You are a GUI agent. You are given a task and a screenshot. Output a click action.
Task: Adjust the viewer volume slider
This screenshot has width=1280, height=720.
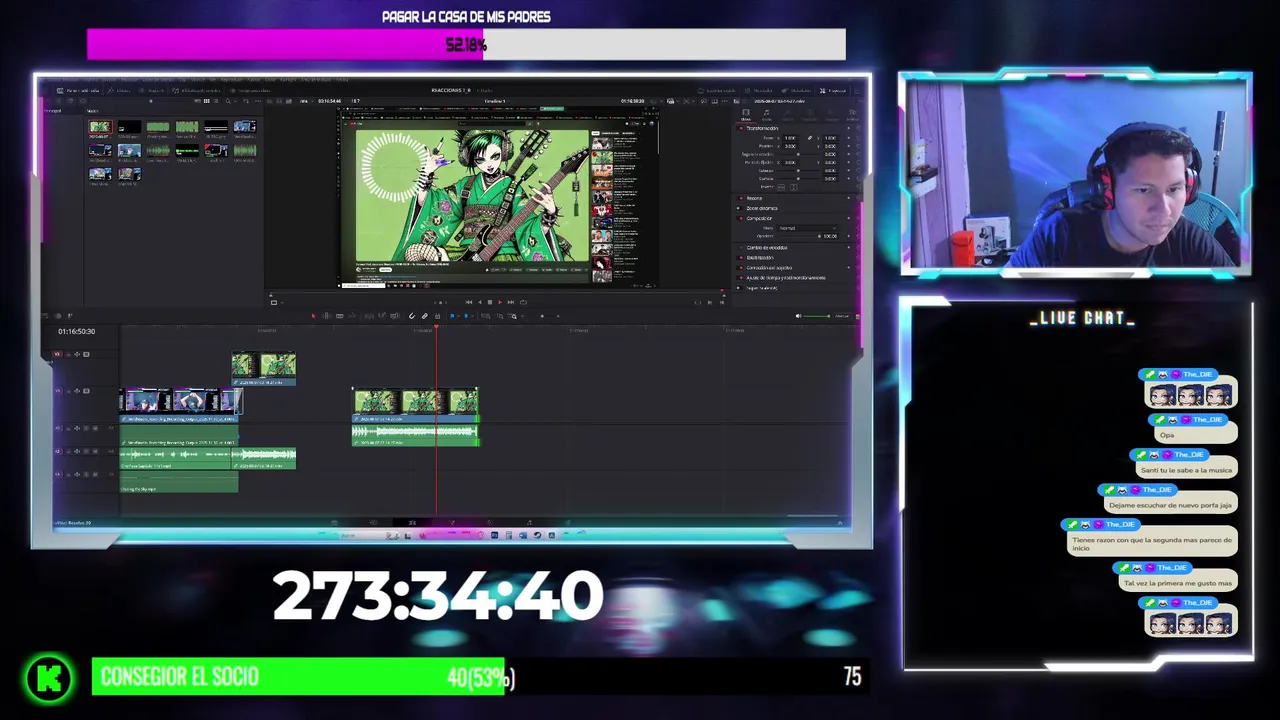click(817, 316)
